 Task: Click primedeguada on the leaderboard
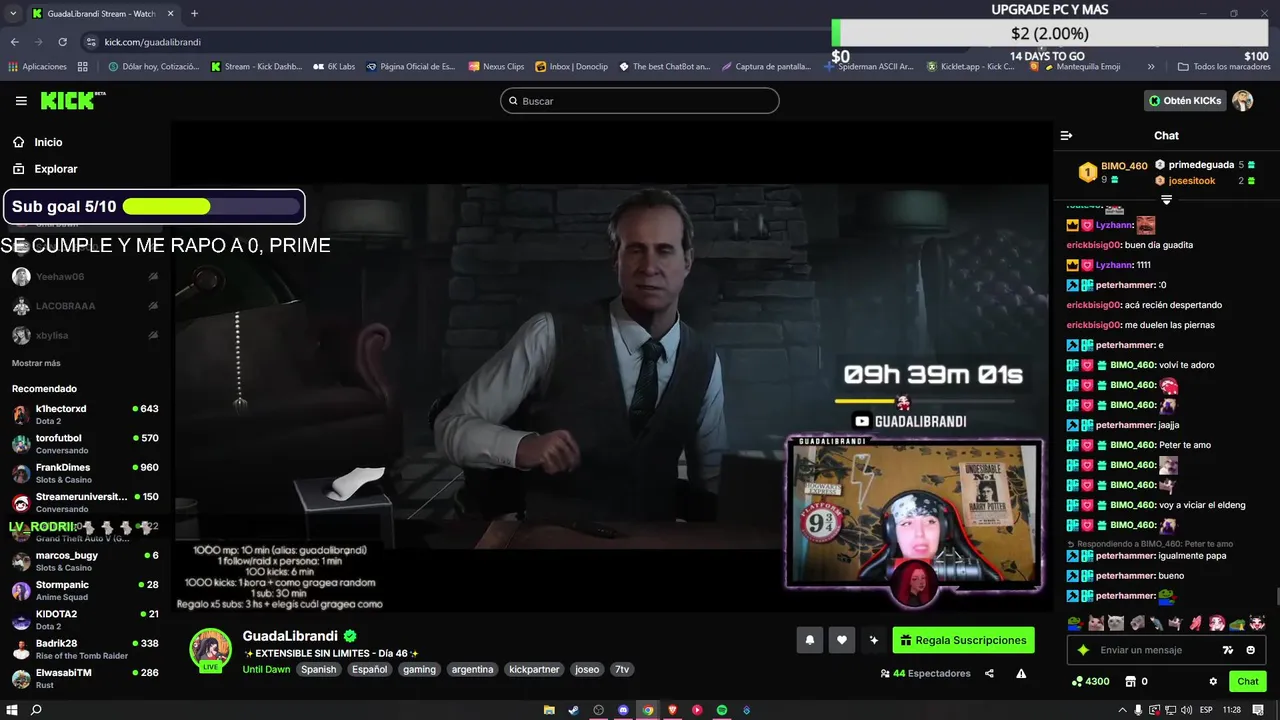point(1201,165)
